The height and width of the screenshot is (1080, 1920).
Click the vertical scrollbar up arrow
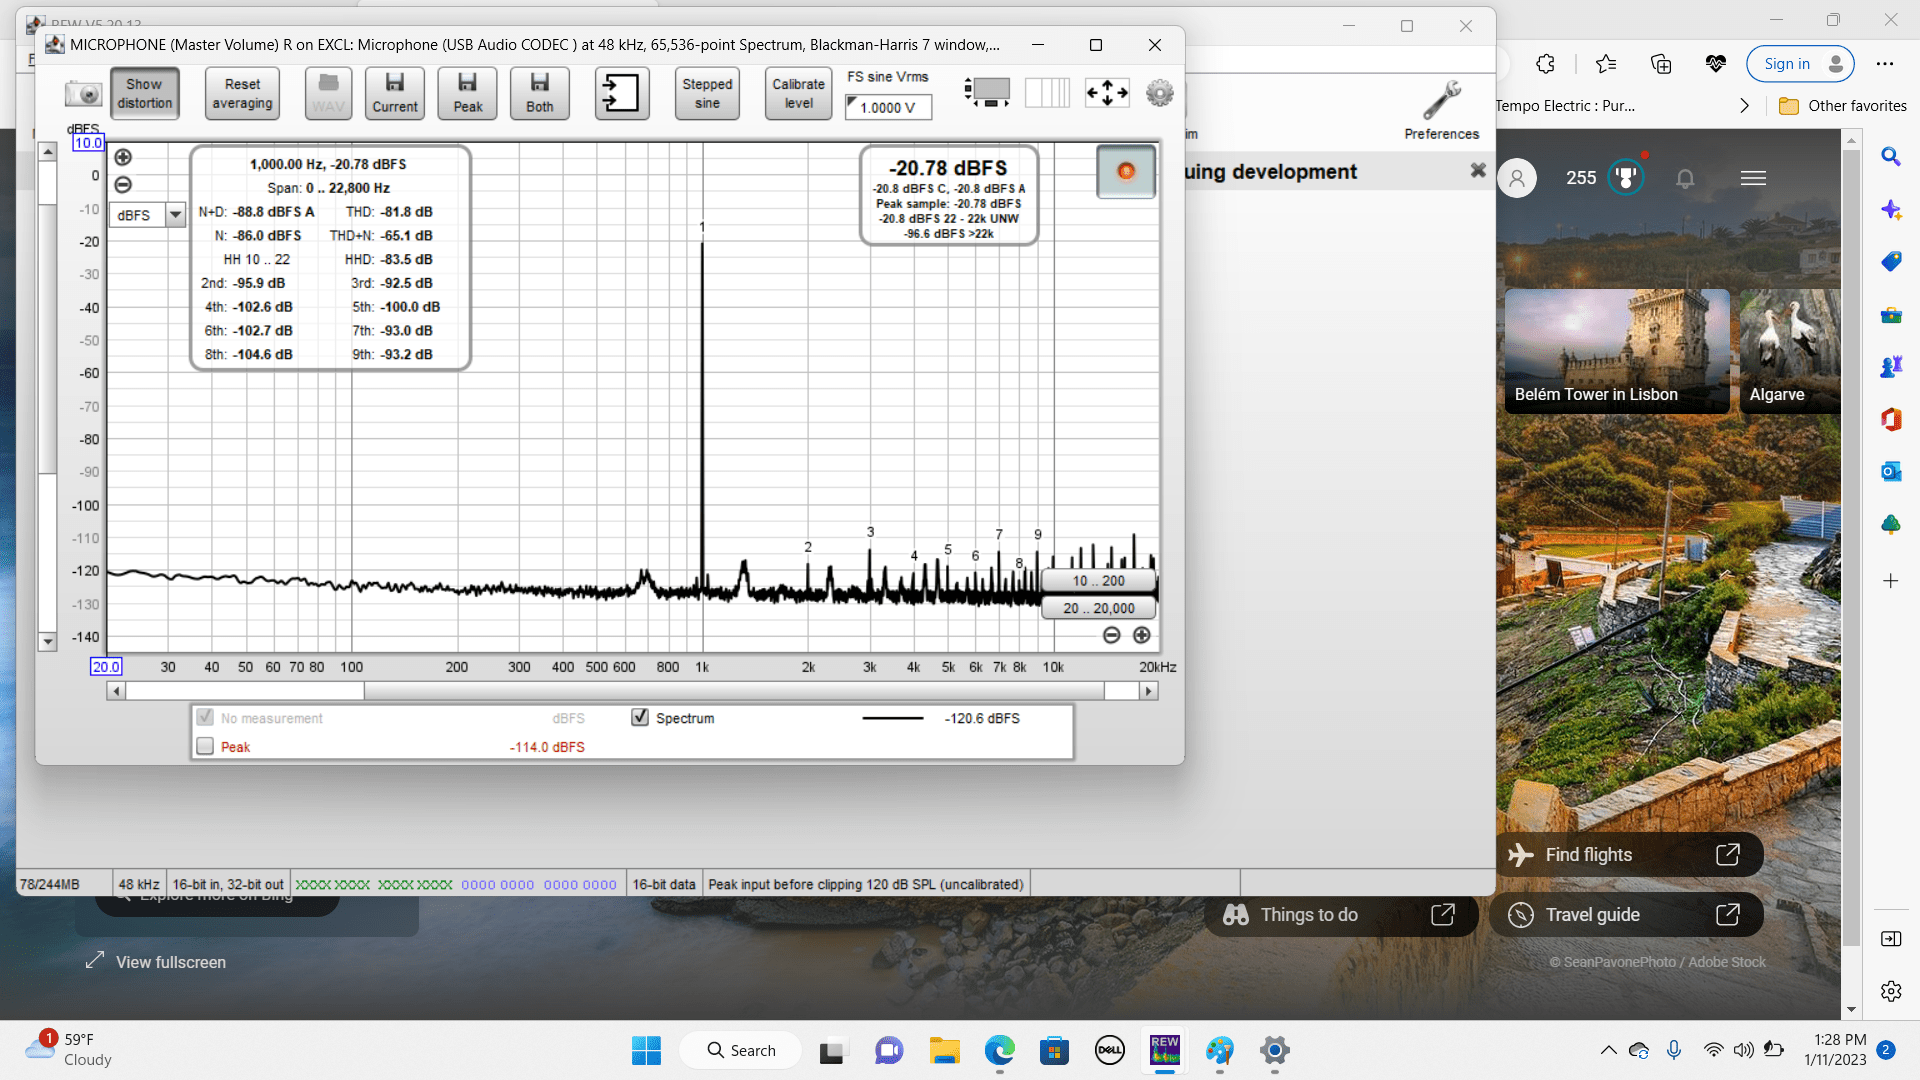pyautogui.click(x=47, y=152)
